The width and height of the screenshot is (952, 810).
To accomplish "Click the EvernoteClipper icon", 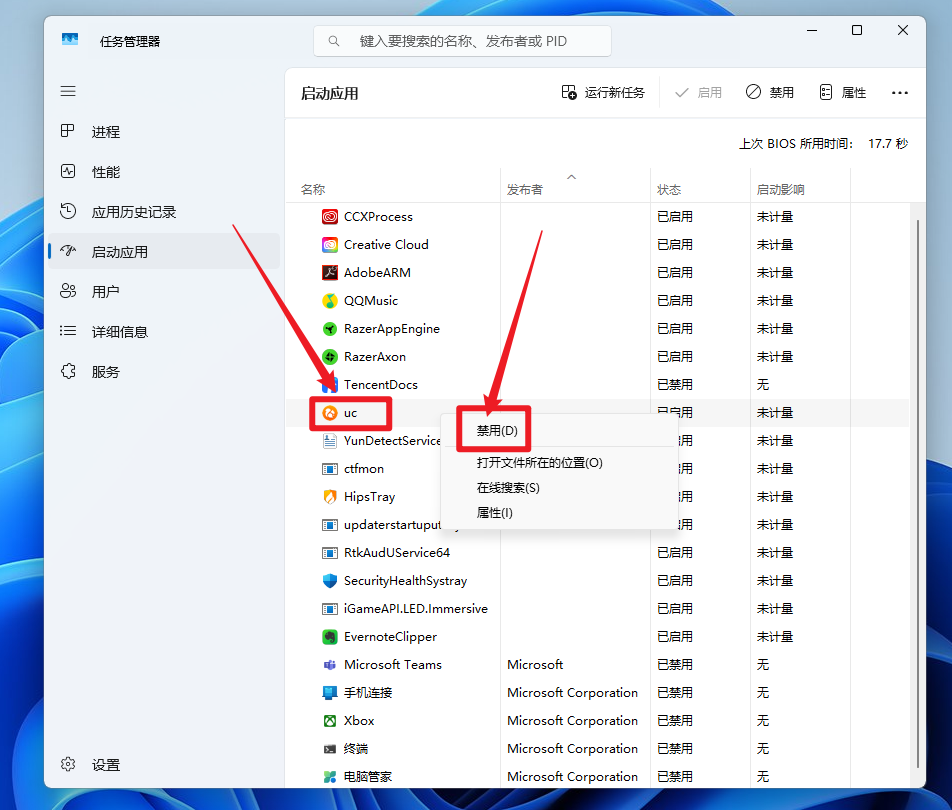I will coord(330,636).
